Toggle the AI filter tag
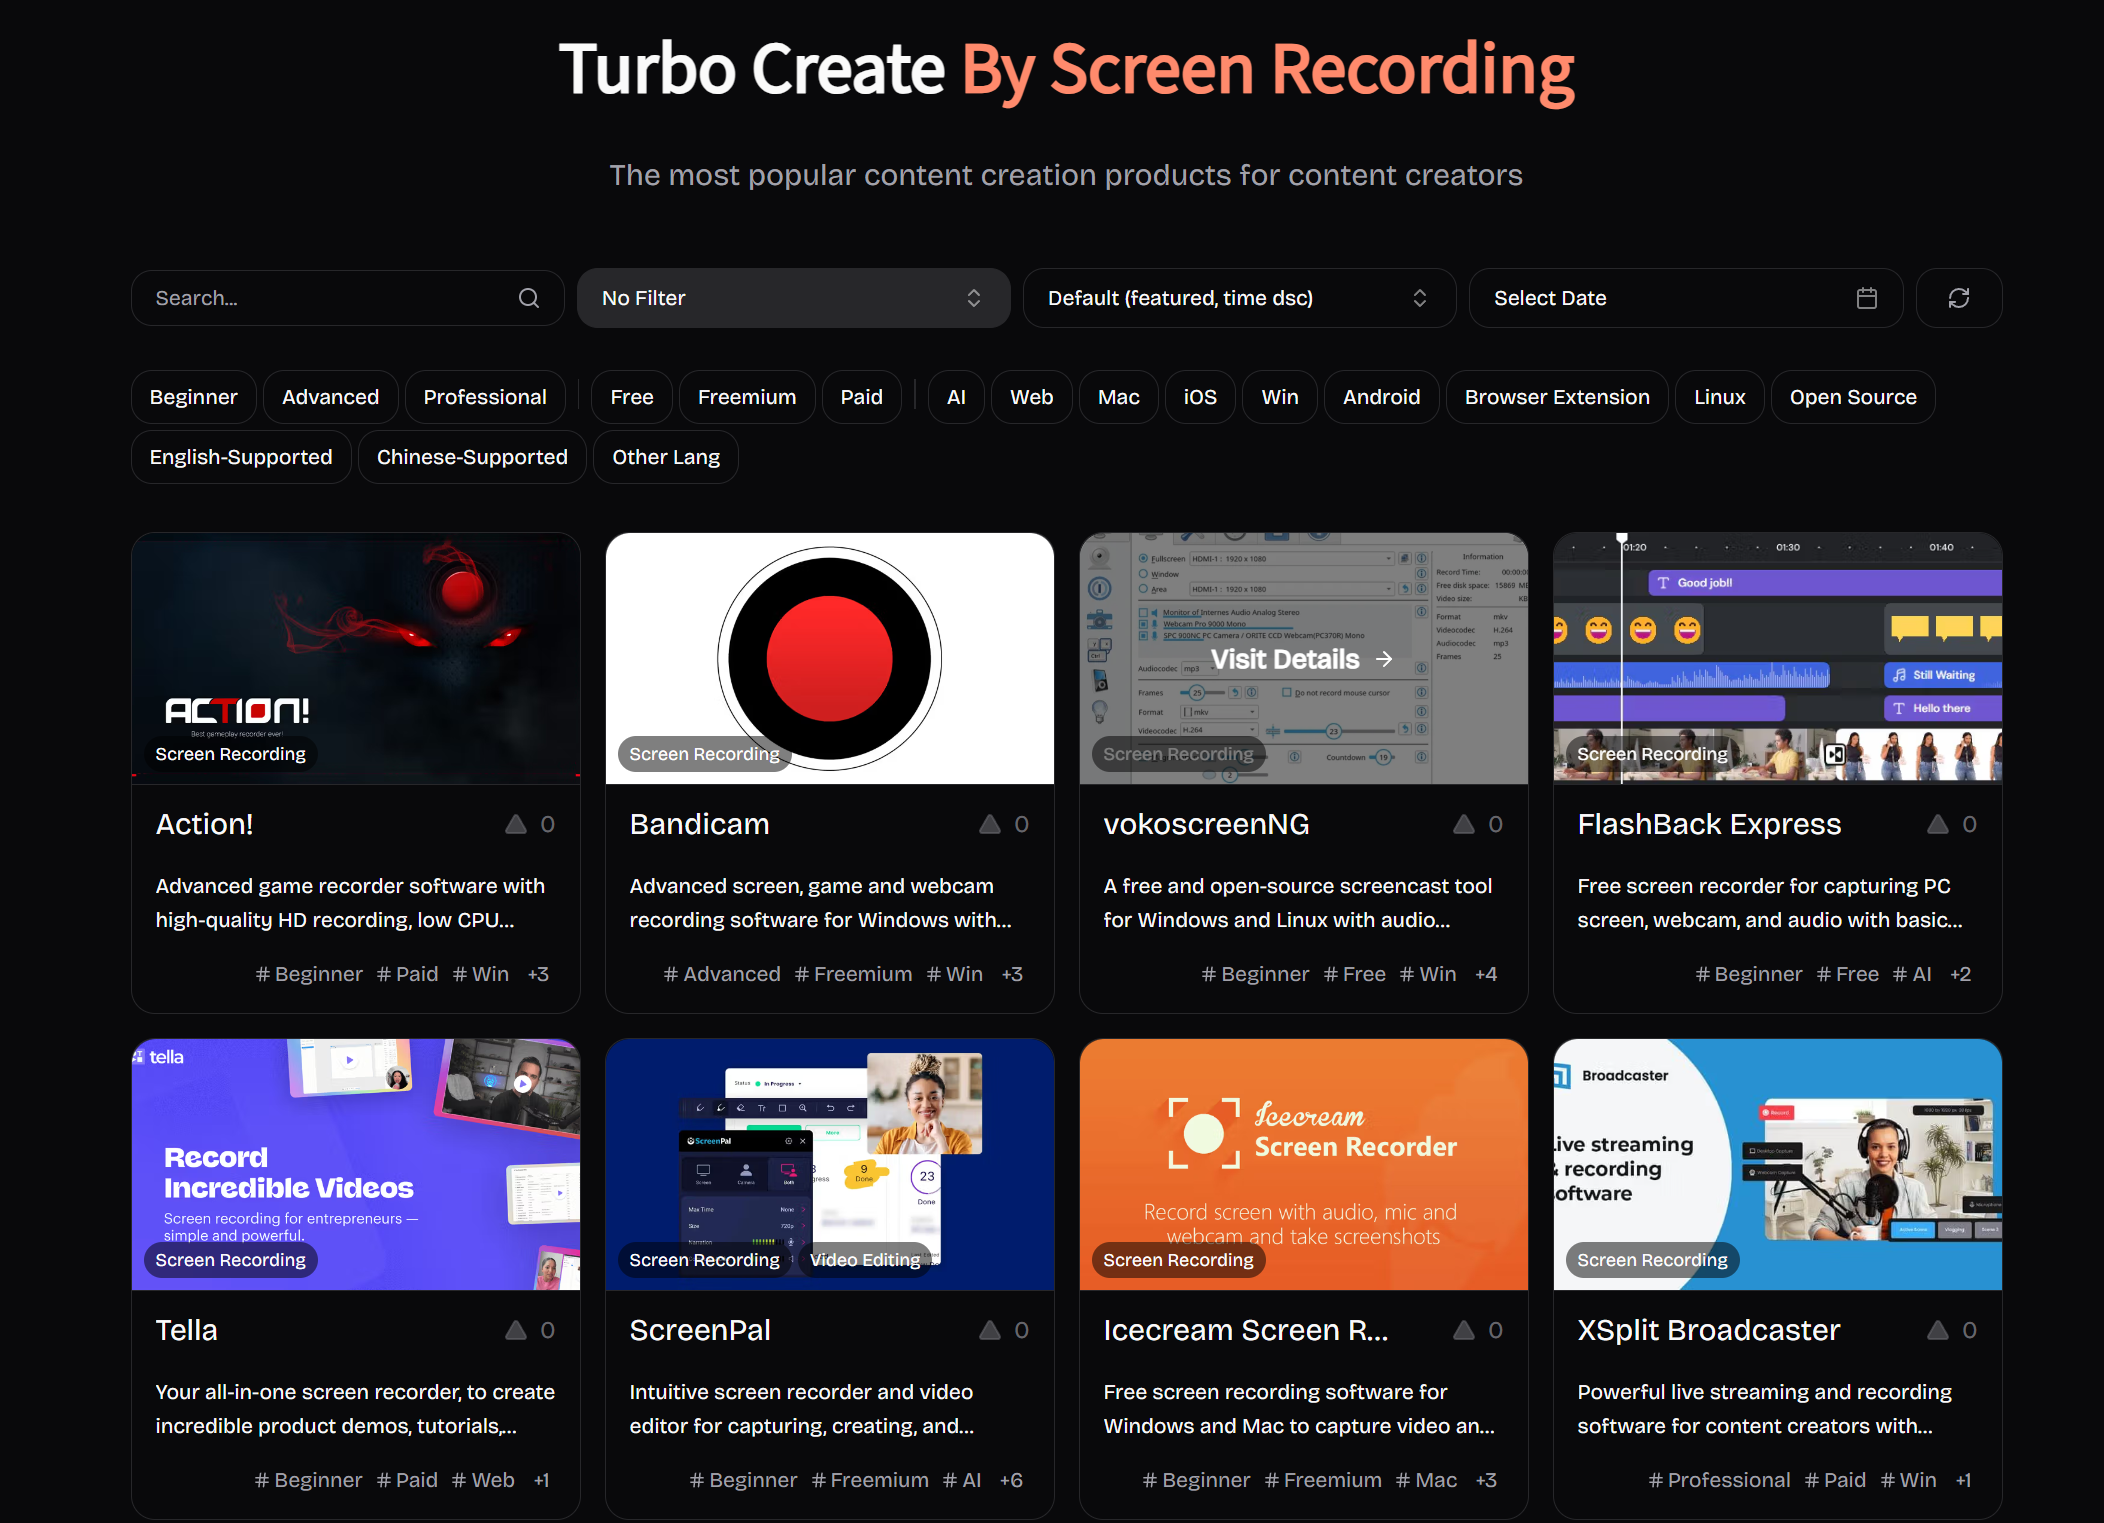The image size is (2104, 1523). coord(956,397)
